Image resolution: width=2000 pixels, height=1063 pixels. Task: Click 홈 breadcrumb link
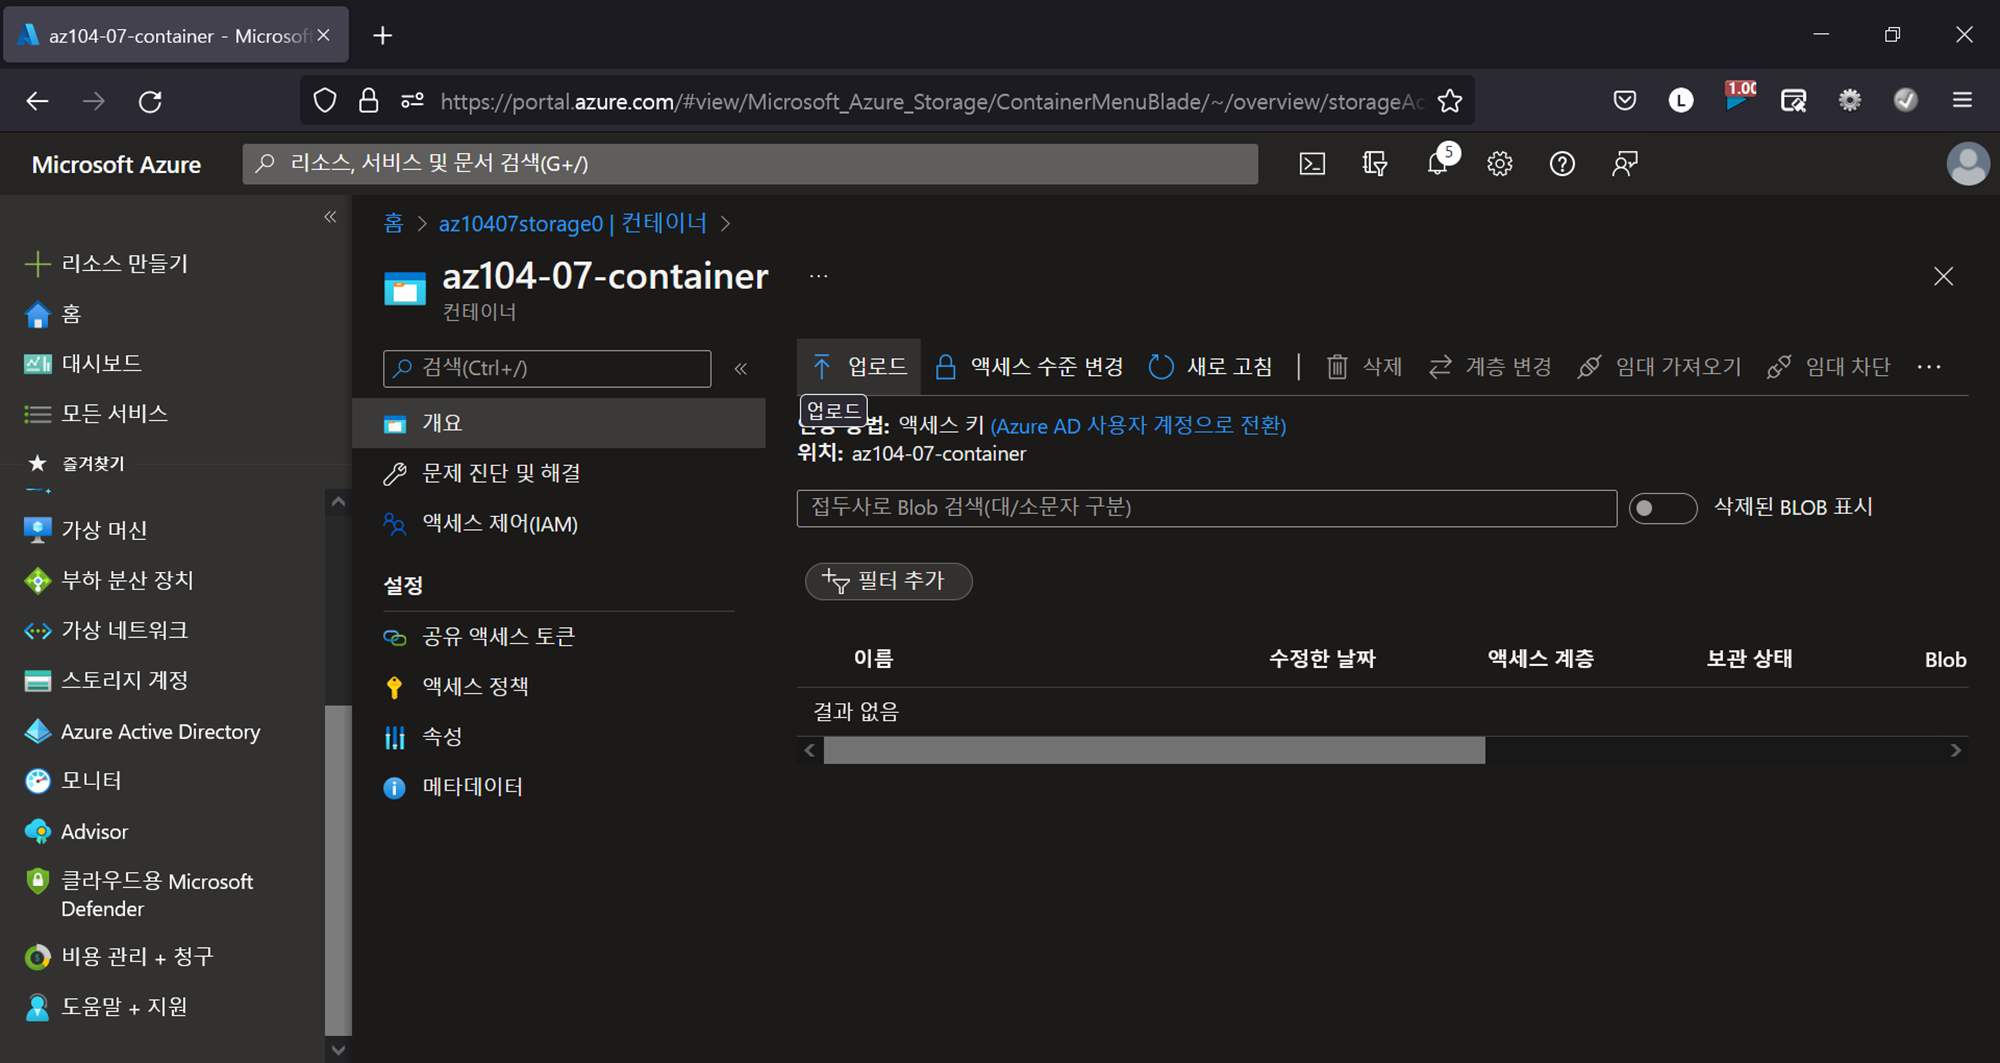[x=393, y=223]
